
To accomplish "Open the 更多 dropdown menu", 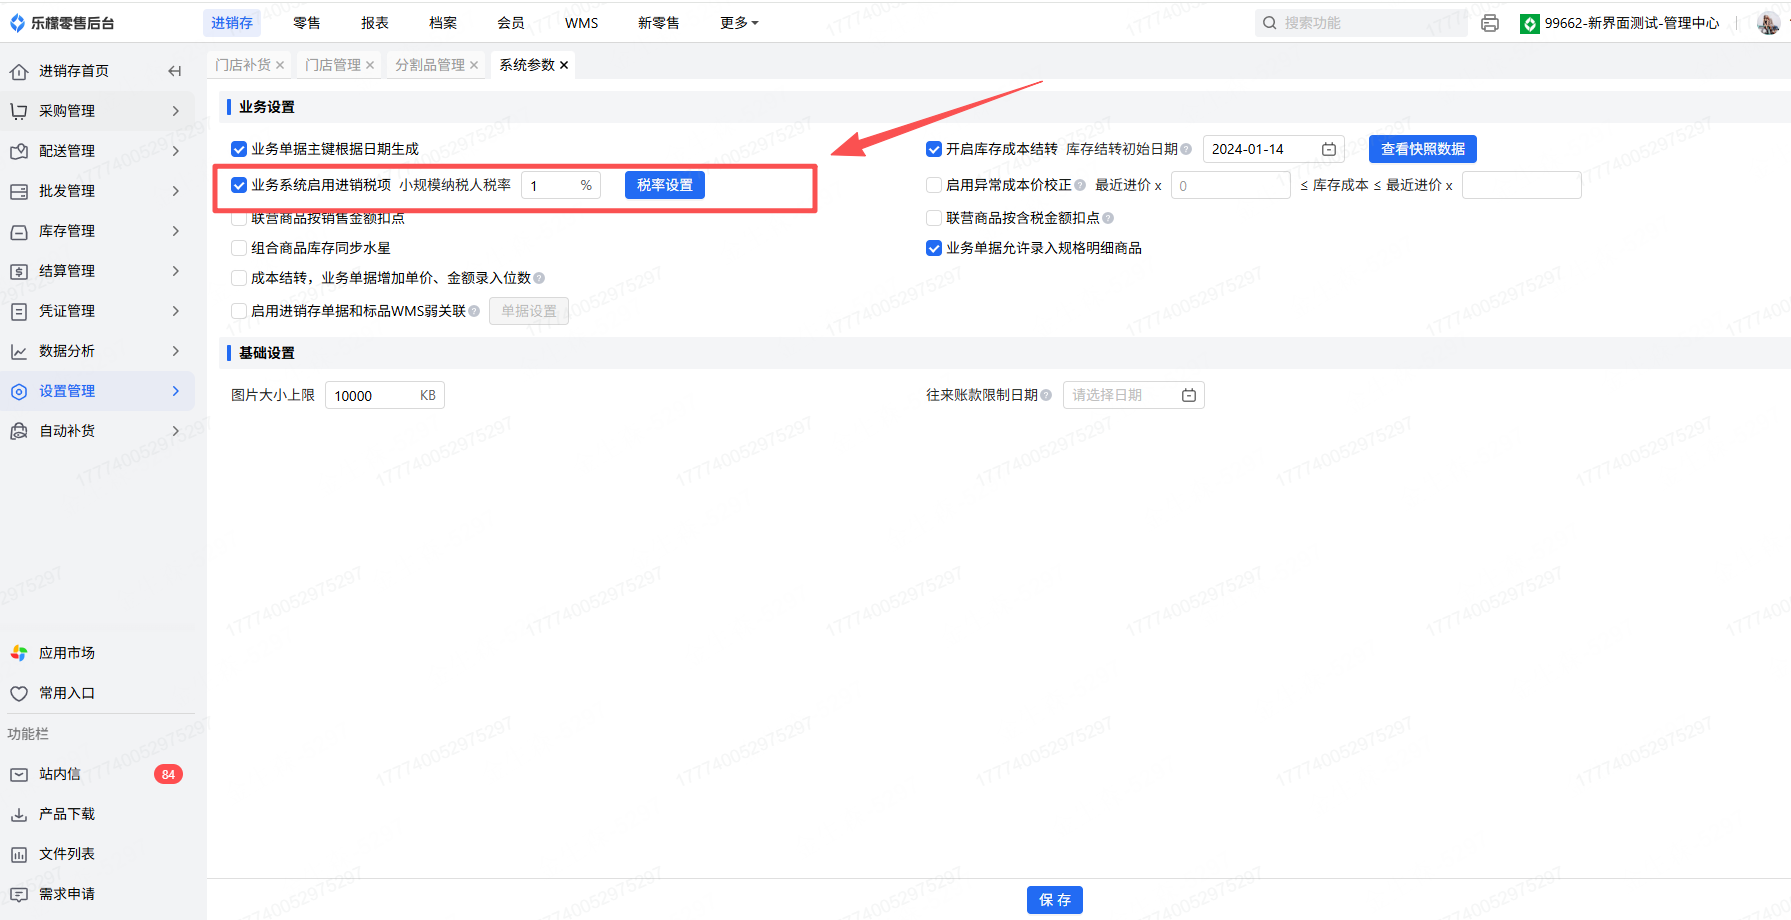I will 739,23.
